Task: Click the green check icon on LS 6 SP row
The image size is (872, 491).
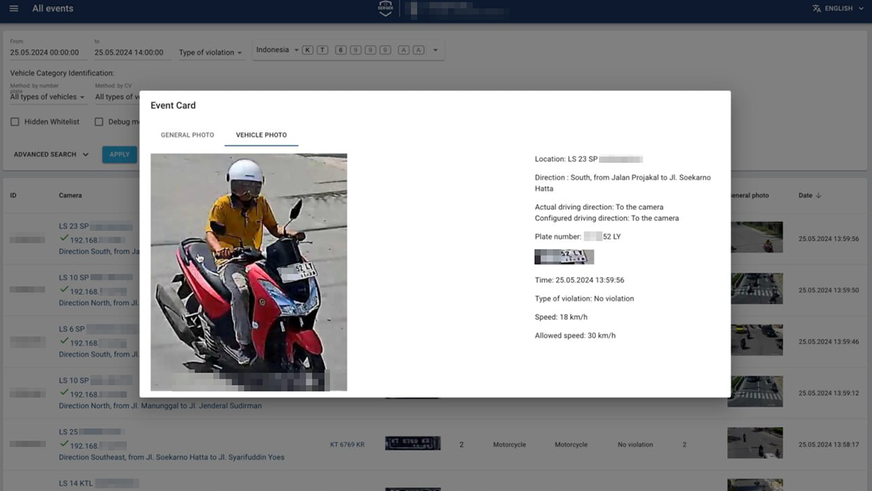Action: point(64,341)
